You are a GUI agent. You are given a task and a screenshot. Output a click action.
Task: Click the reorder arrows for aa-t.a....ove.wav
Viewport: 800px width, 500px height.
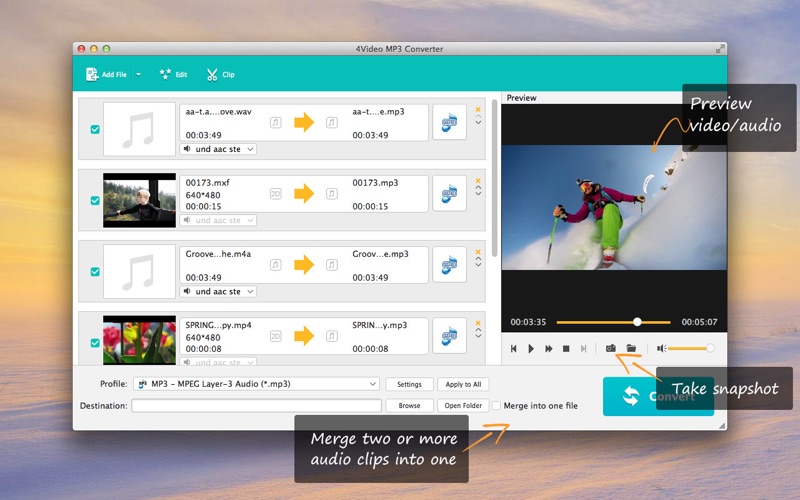pyautogui.click(x=478, y=119)
